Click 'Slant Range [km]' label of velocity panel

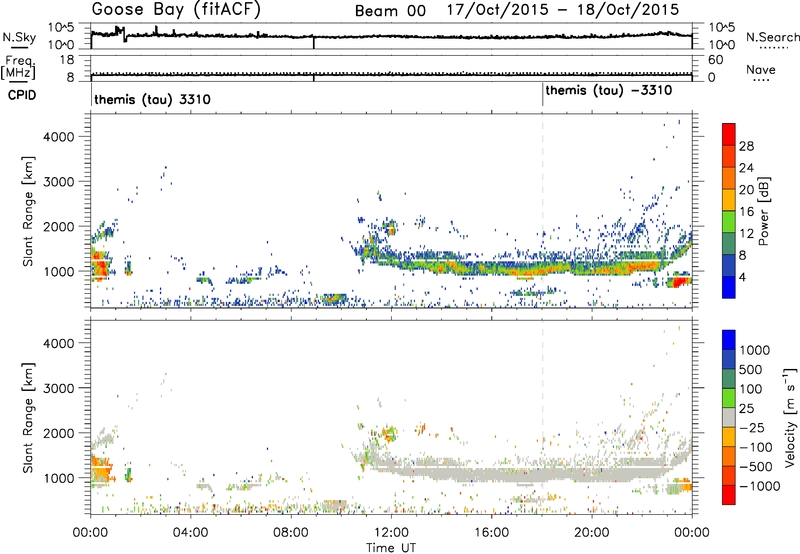[28, 417]
